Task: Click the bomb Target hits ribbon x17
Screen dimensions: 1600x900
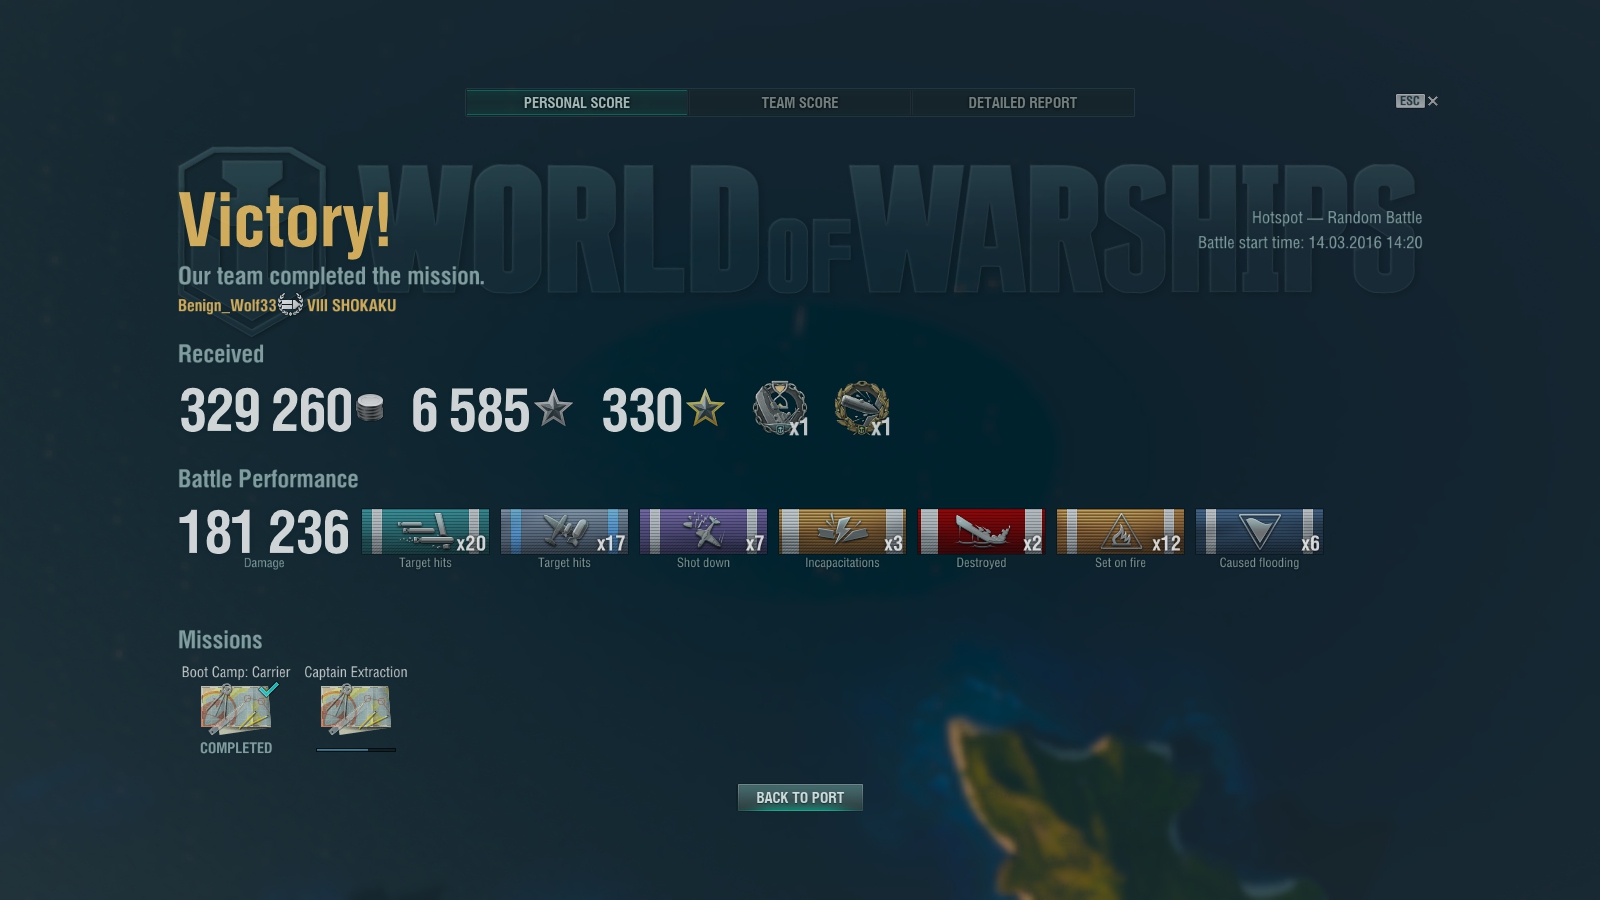Action: (564, 531)
